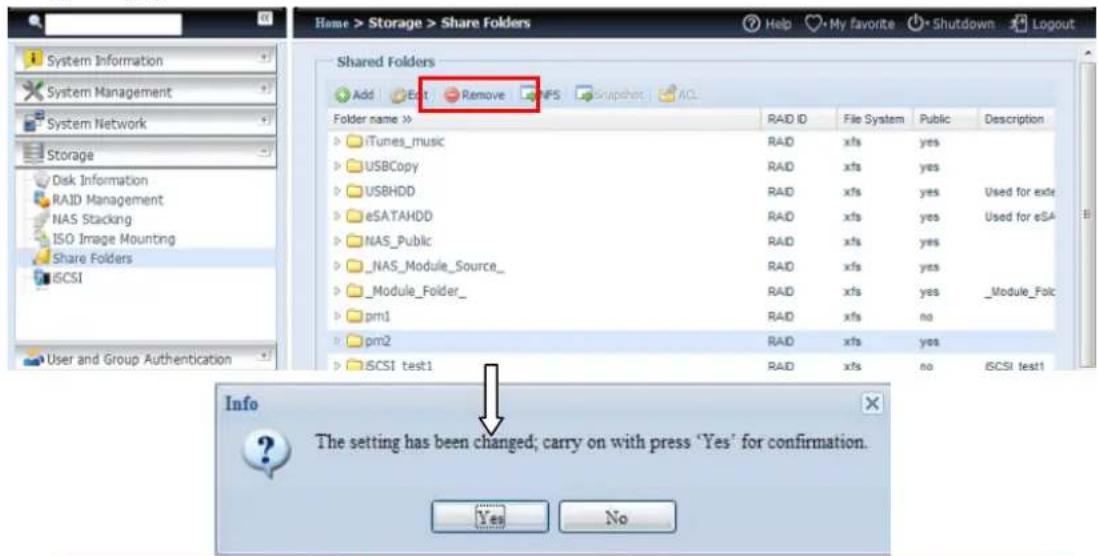The width and height of the screenshot is (1098, 556).
Task: Expand the System Network section
Action: (x=265, y=123)
